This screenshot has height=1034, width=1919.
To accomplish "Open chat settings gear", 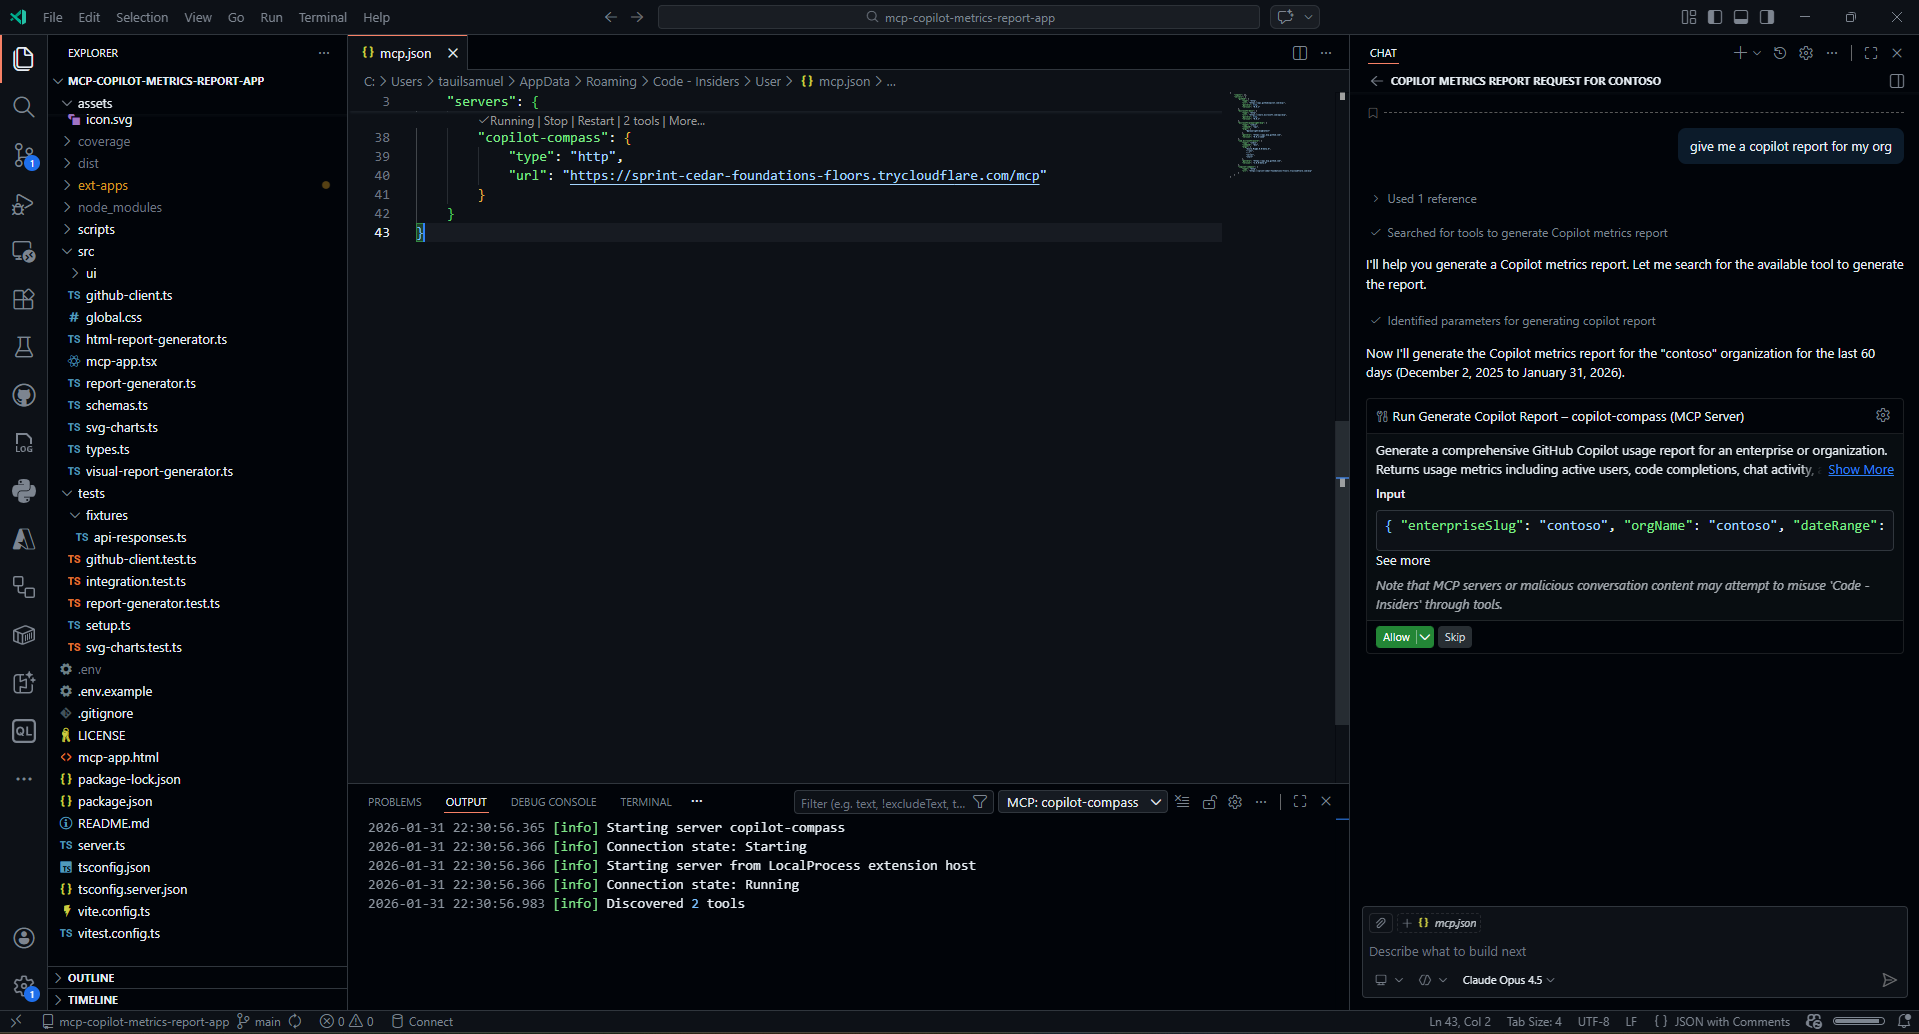I will tap(1806, 53).
